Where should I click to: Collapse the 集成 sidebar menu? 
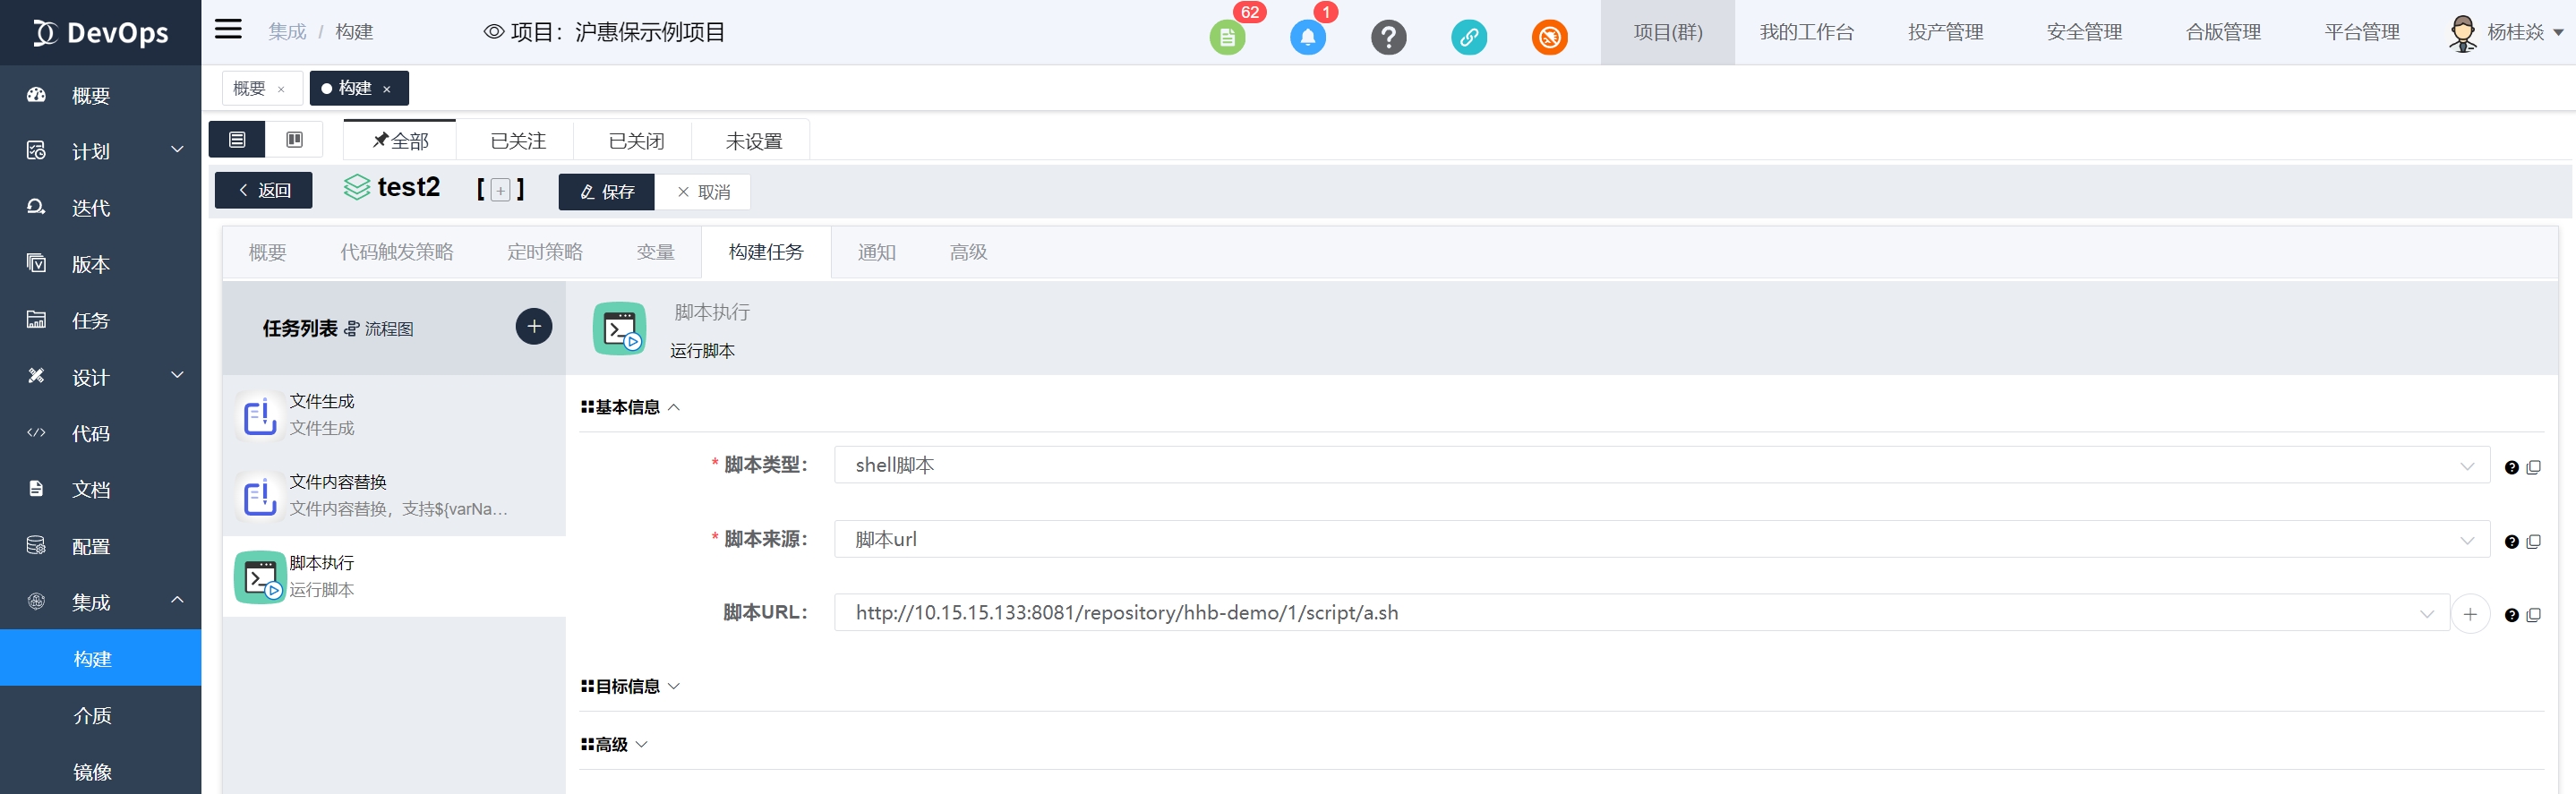click(100, 602)
